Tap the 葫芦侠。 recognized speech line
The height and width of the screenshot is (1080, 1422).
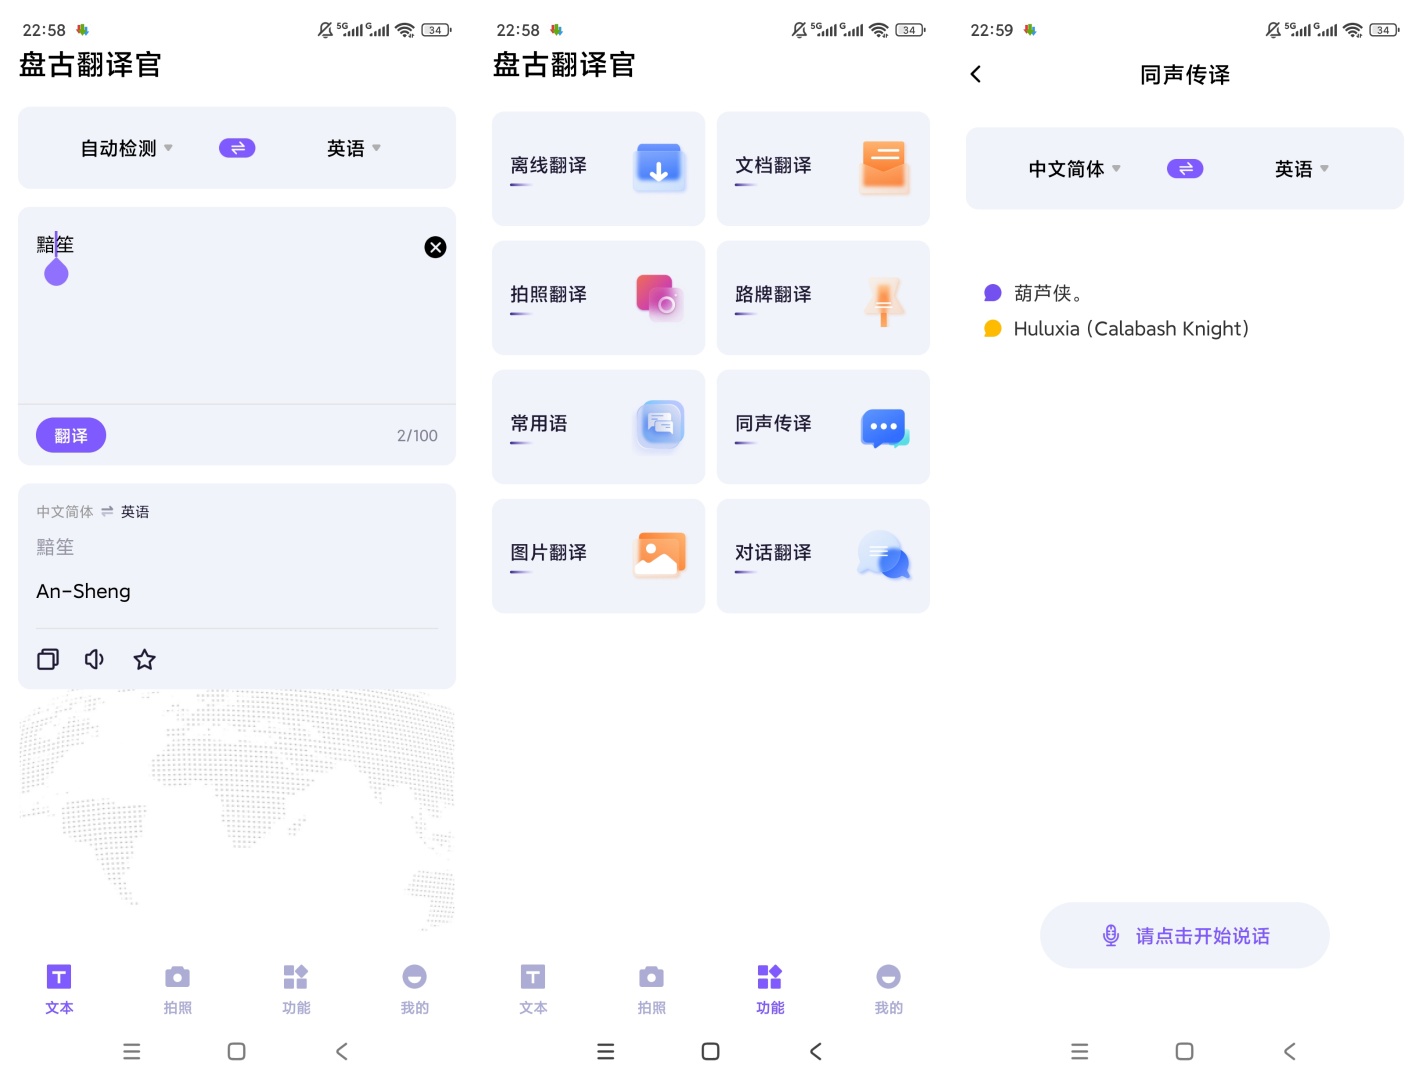point(1048,293)
